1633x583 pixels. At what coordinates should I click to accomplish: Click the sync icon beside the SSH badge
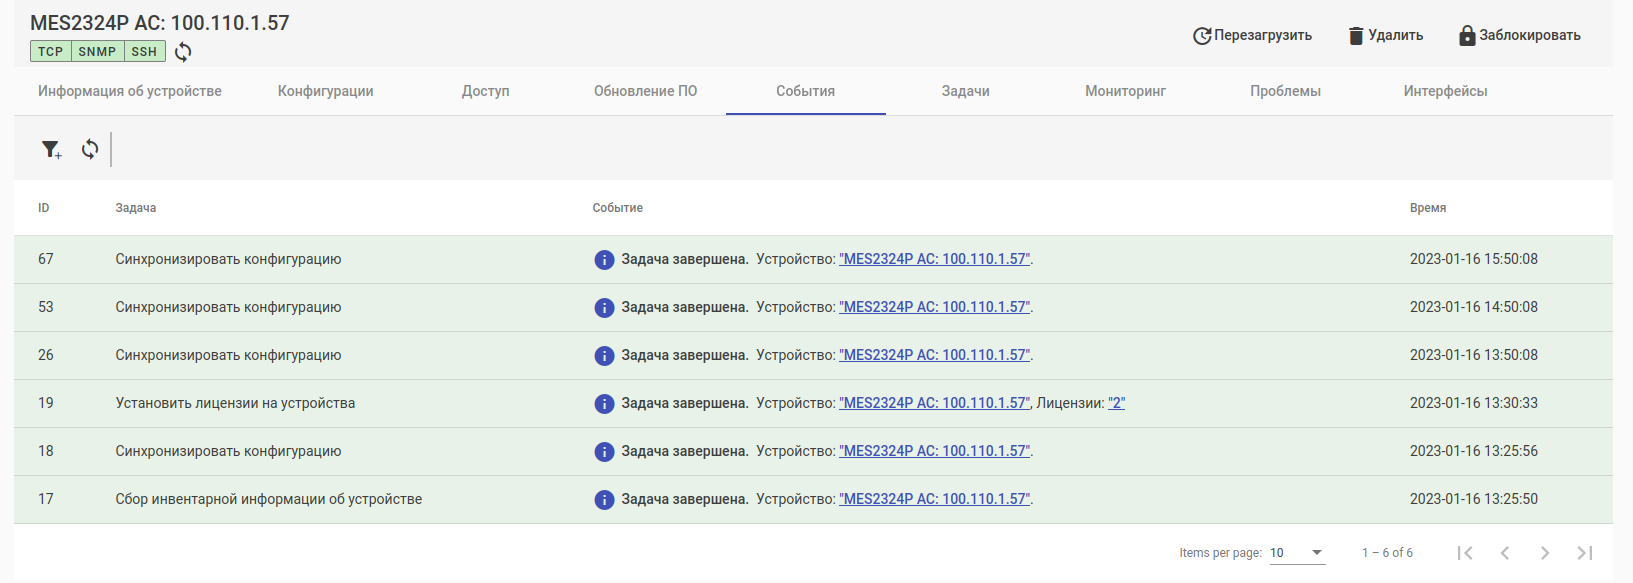tap(183, 52)
